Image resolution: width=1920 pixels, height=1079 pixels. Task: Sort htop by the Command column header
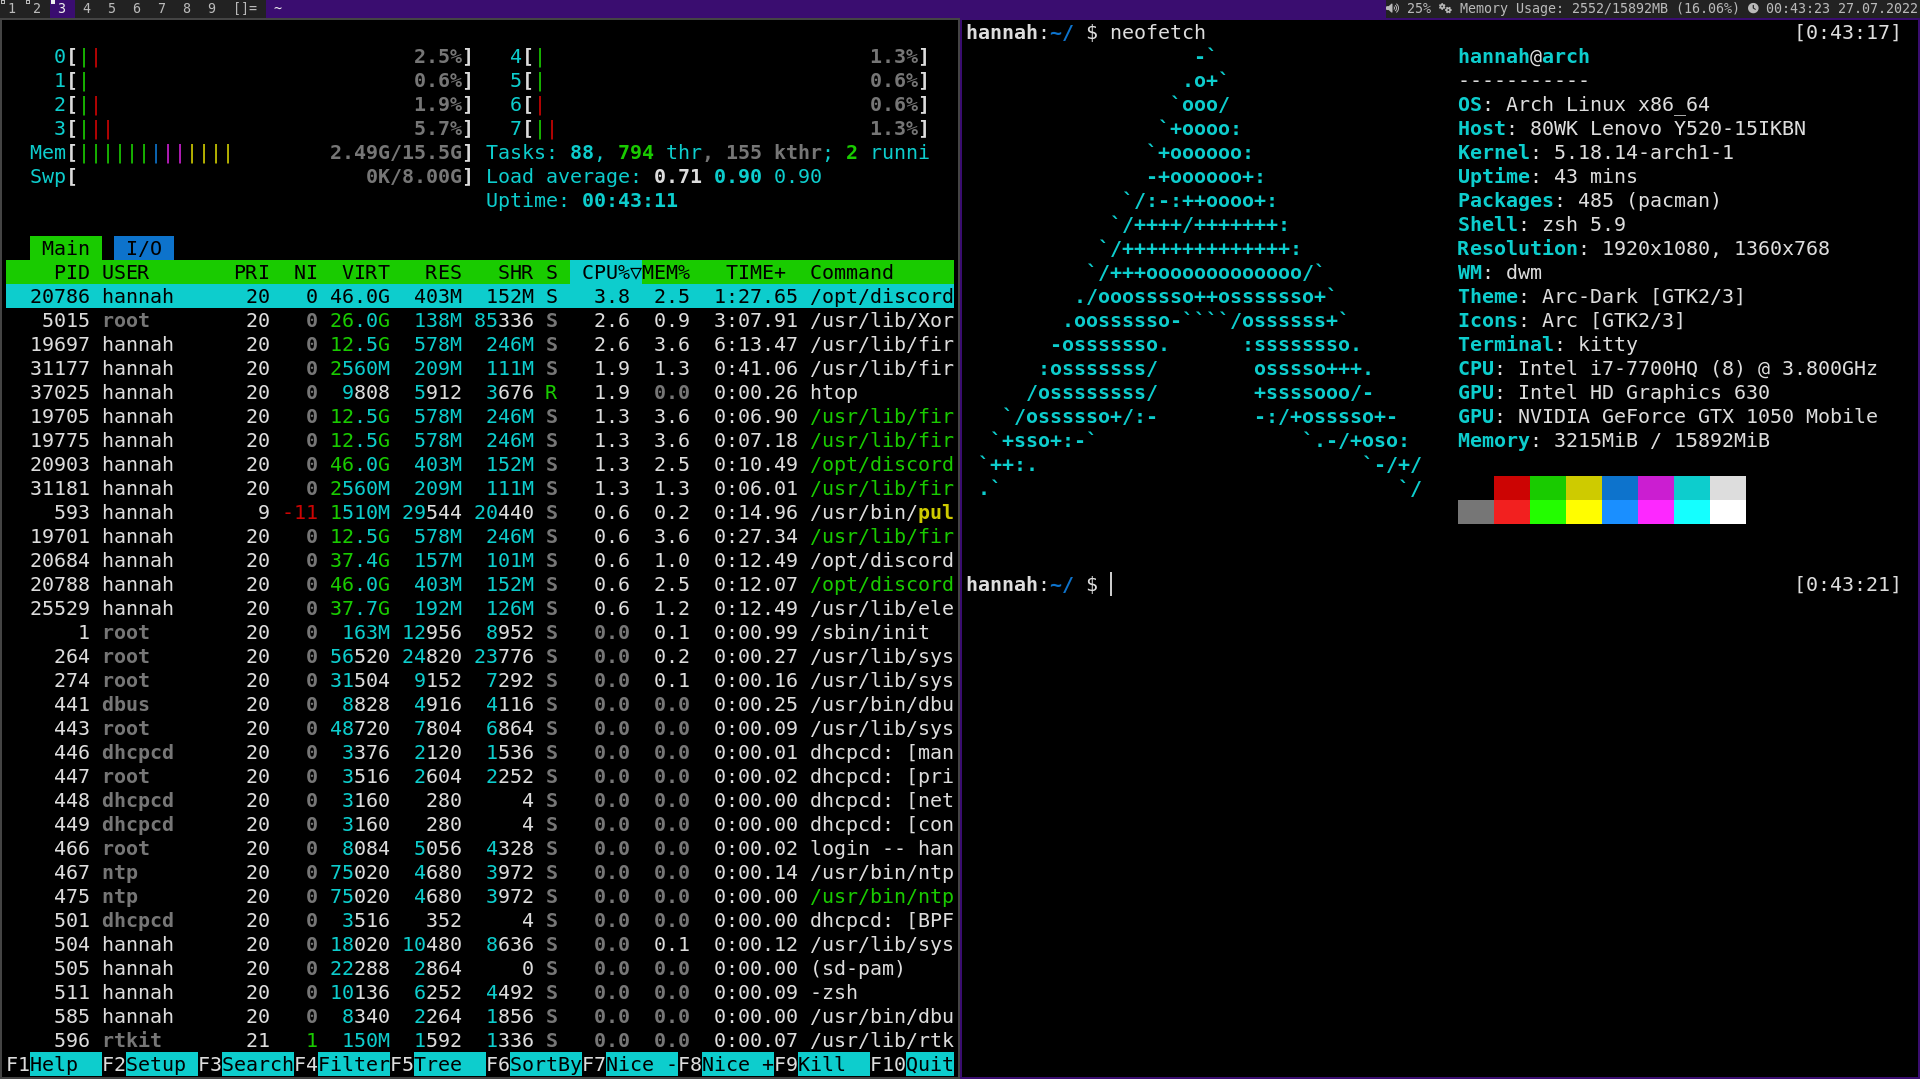852,272
